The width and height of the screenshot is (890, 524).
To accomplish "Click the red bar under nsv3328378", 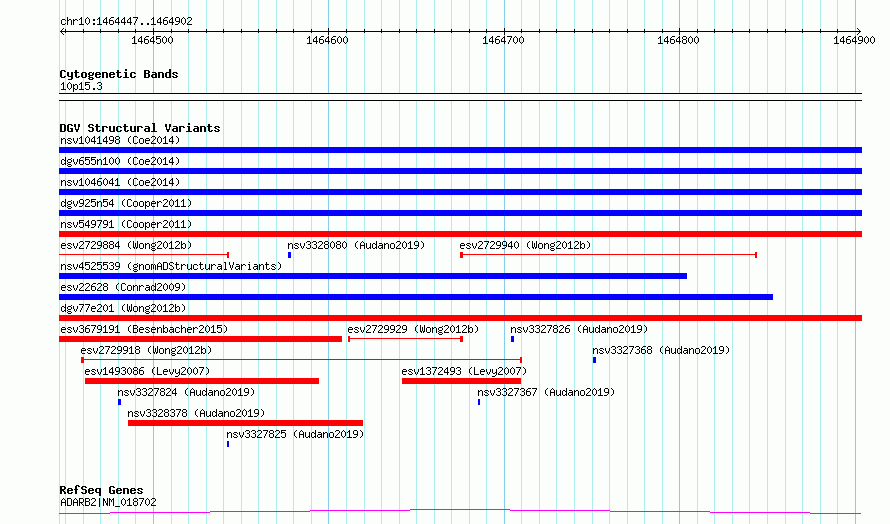I will pyautogui.click(x=245, y=423).
